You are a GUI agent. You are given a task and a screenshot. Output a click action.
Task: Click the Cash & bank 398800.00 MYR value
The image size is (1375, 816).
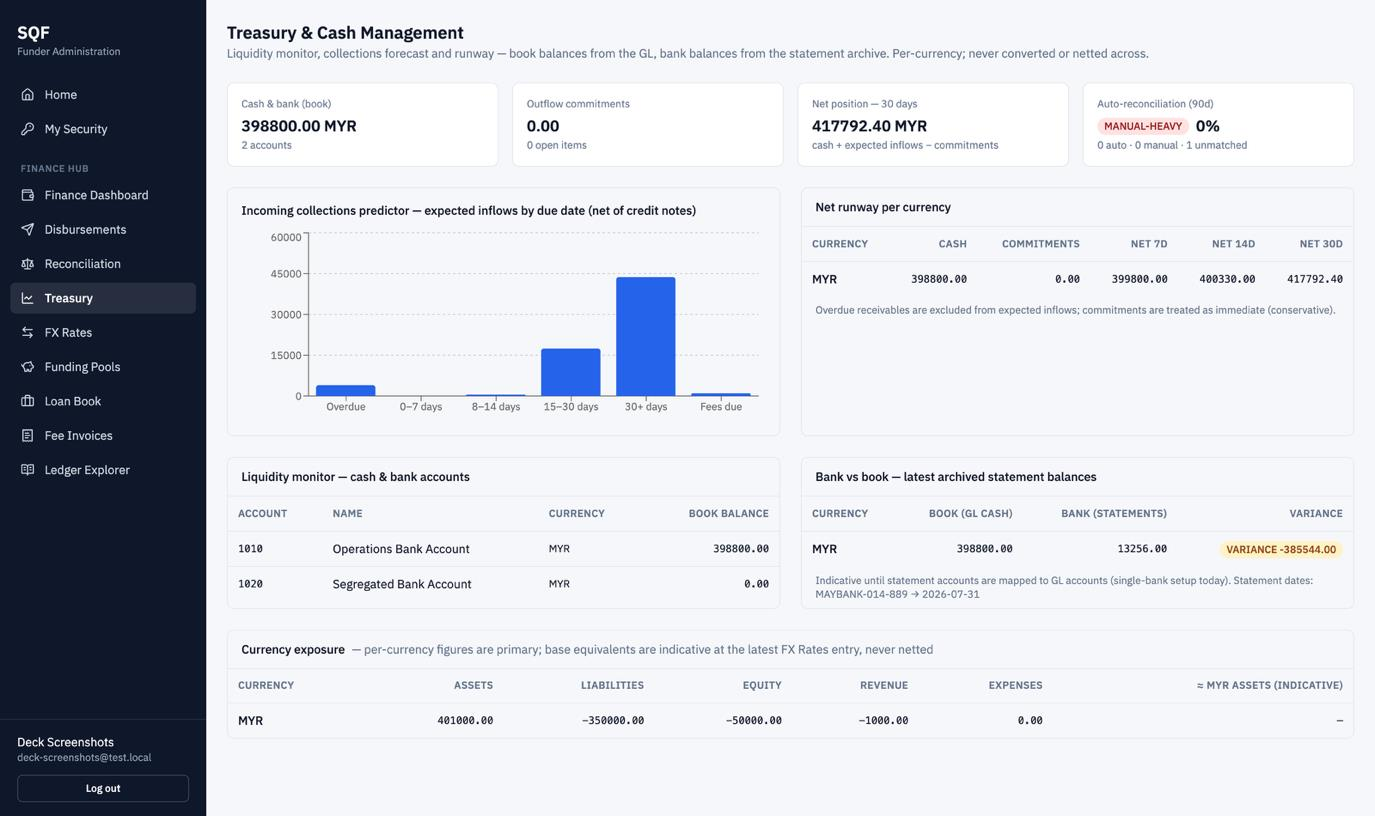[x=299, y=126]
